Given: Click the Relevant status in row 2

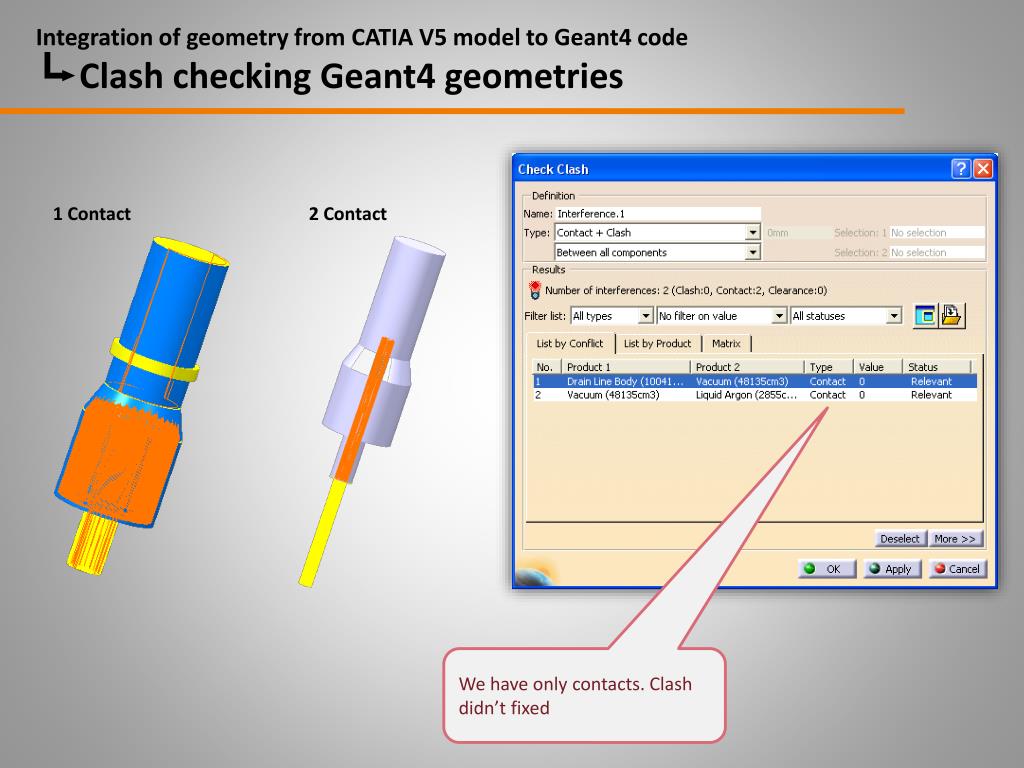Looking at the screenshot, I should [x=931, y=395].
